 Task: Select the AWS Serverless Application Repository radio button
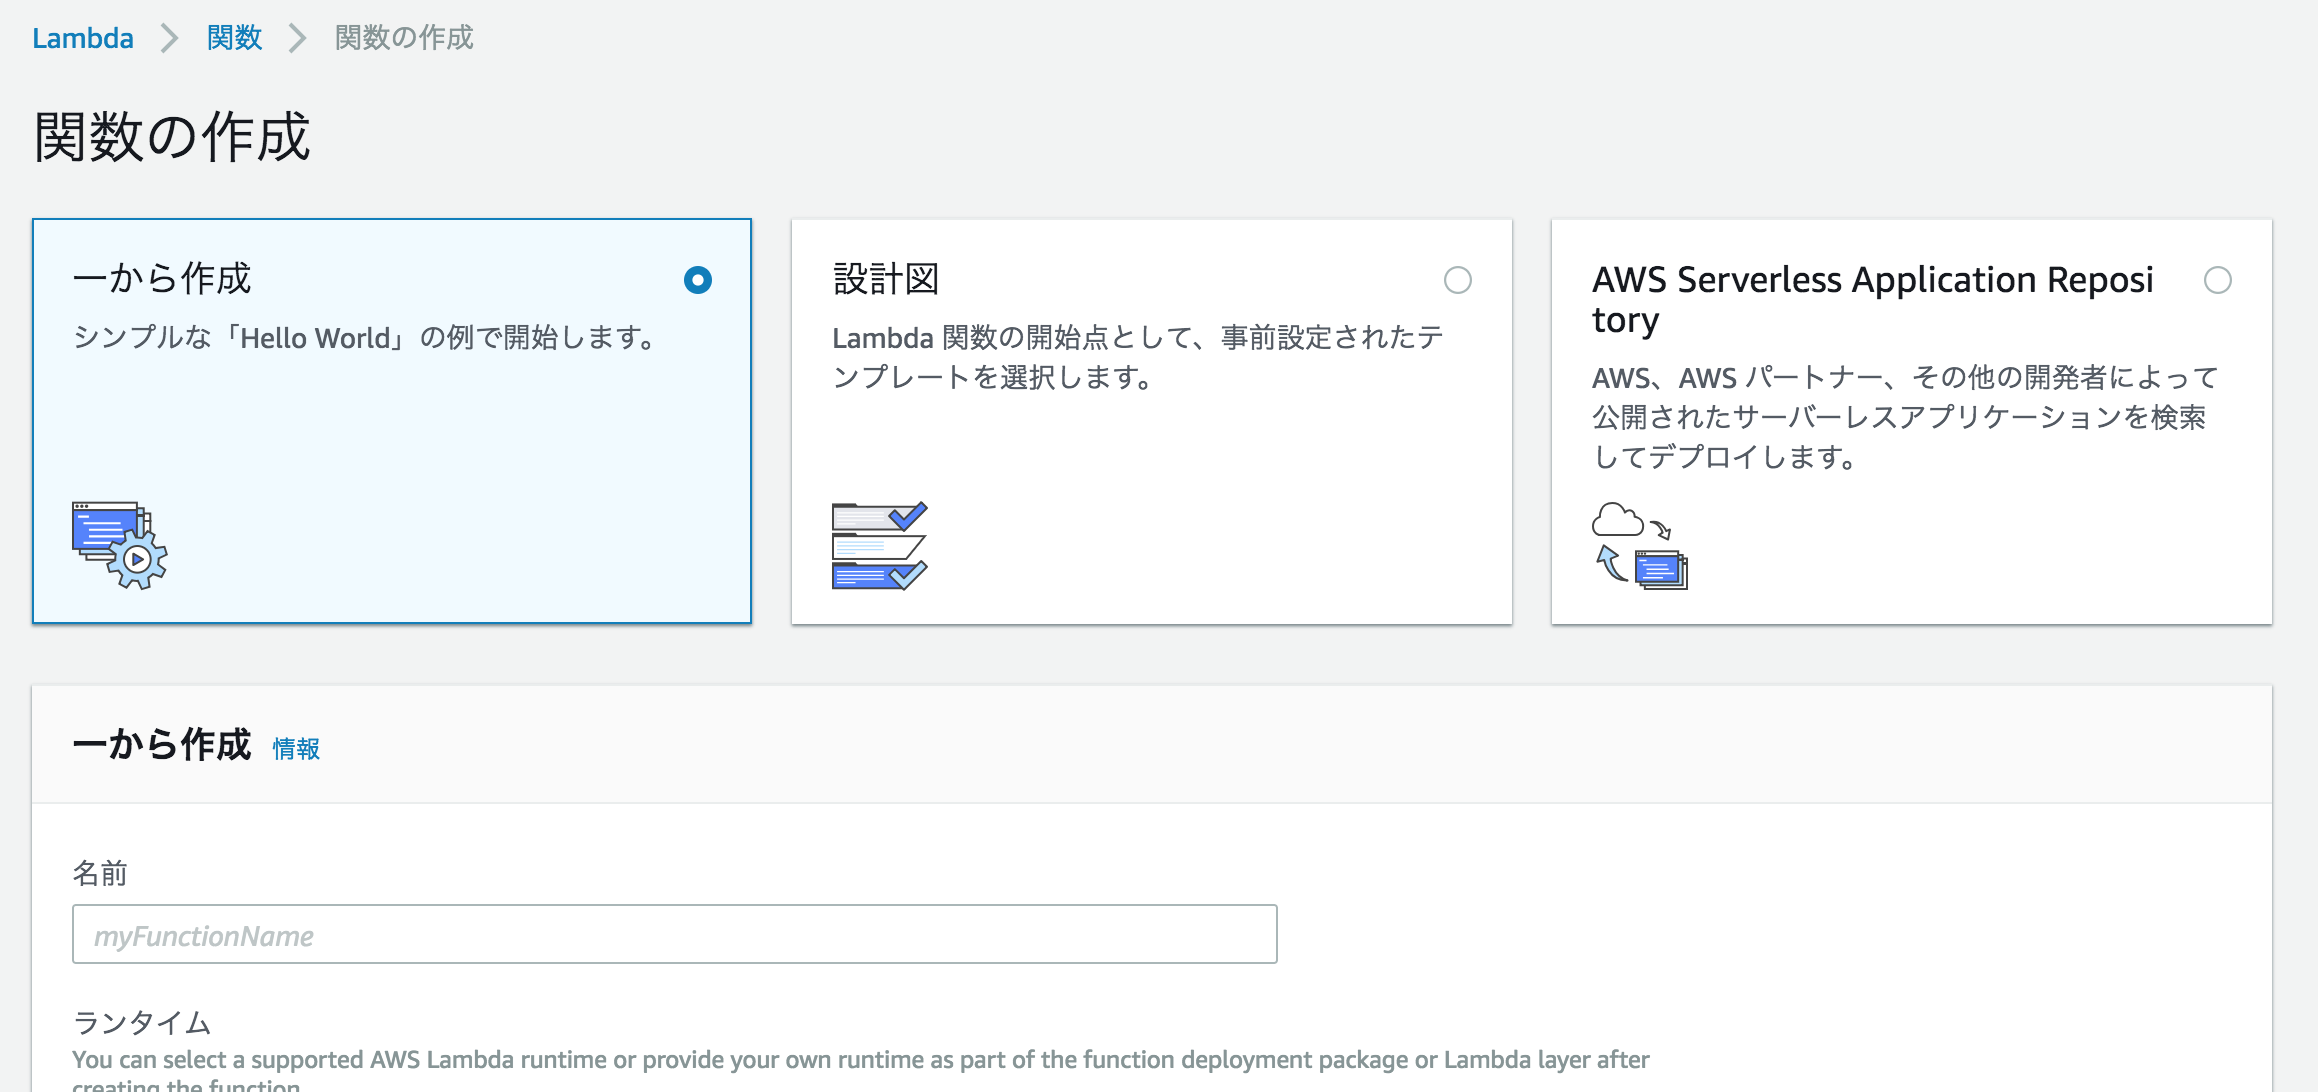[x=2218, y=280]
